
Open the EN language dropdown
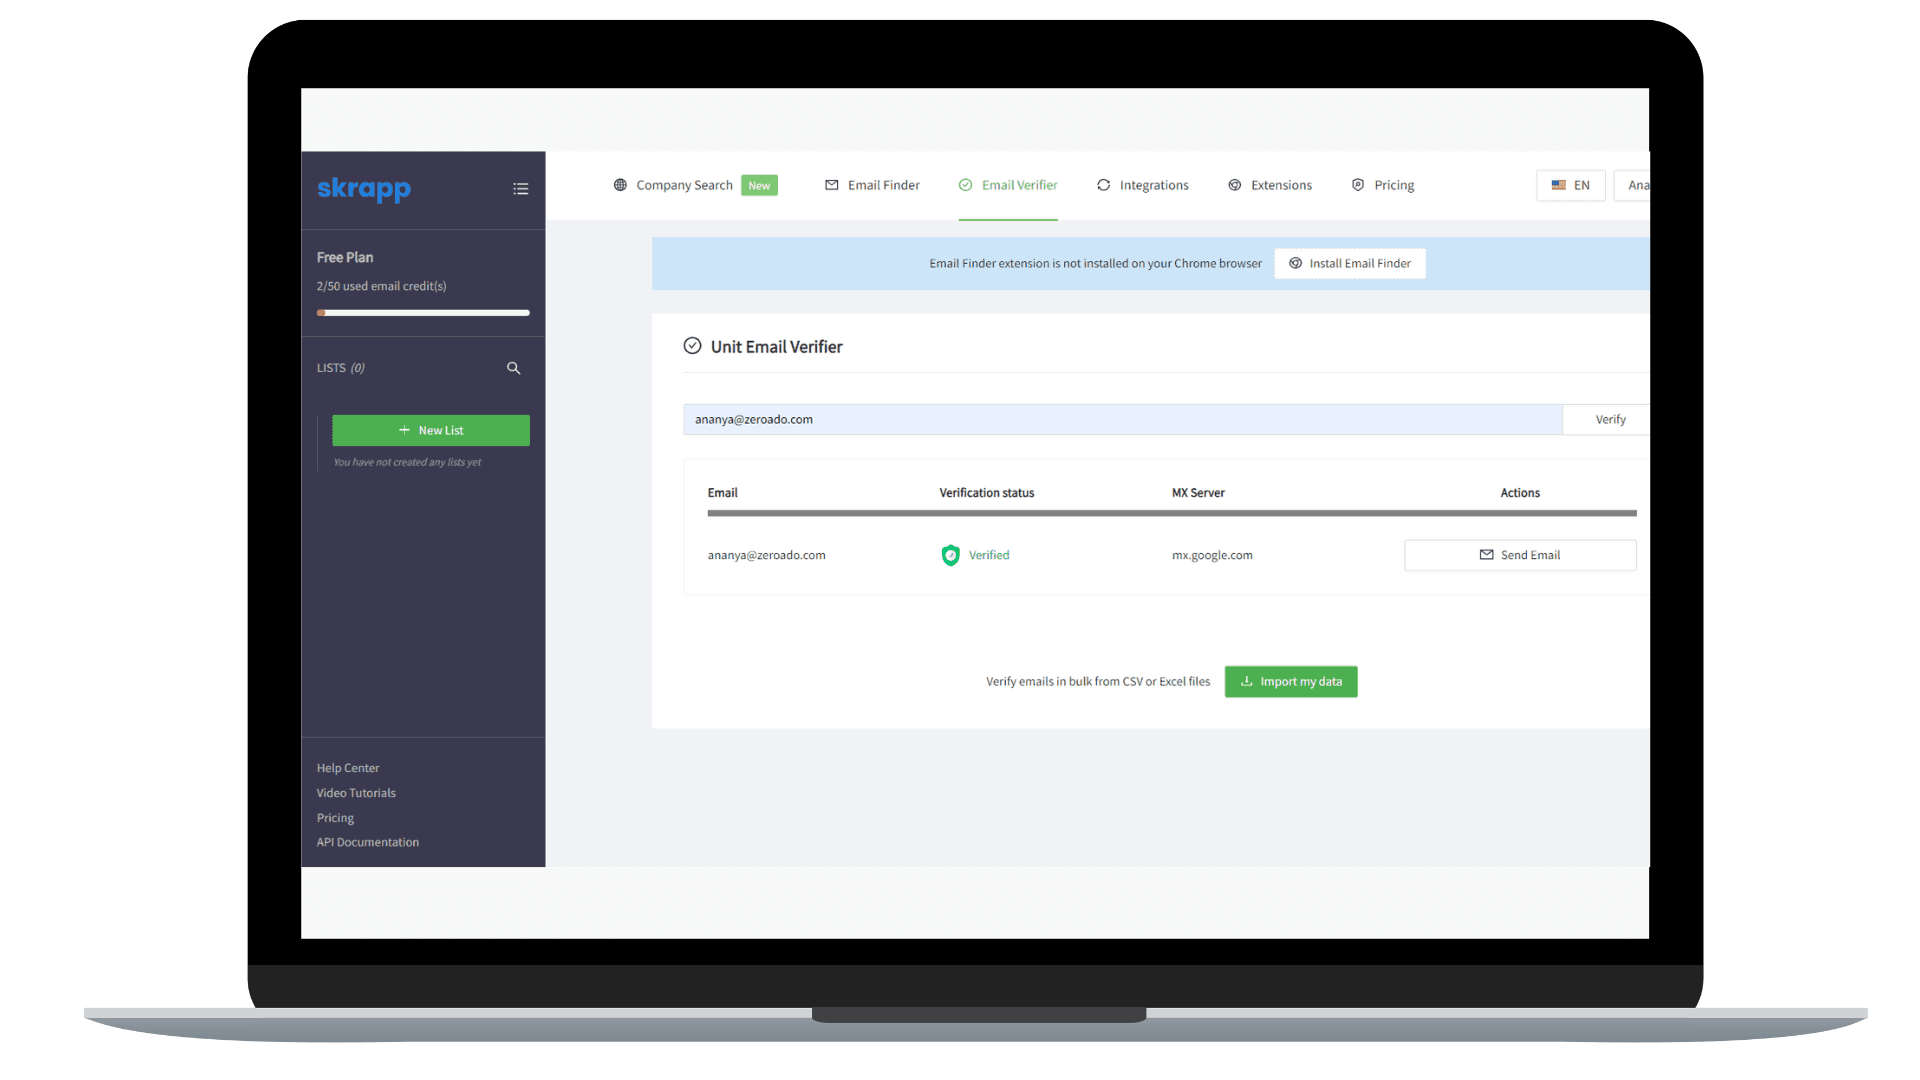coord(1570,185)
